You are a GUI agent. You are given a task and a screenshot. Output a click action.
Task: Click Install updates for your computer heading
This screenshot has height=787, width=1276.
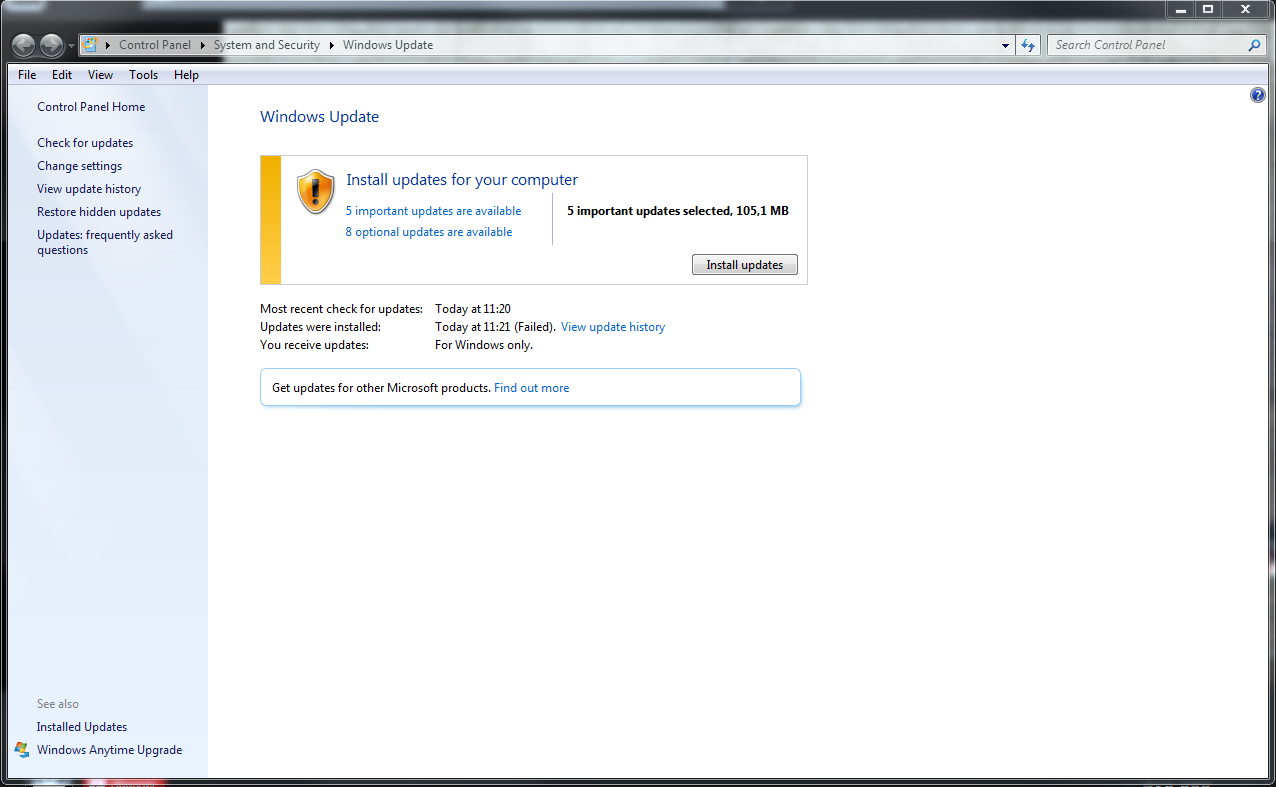pyautogui.click(x=462, y=180)
